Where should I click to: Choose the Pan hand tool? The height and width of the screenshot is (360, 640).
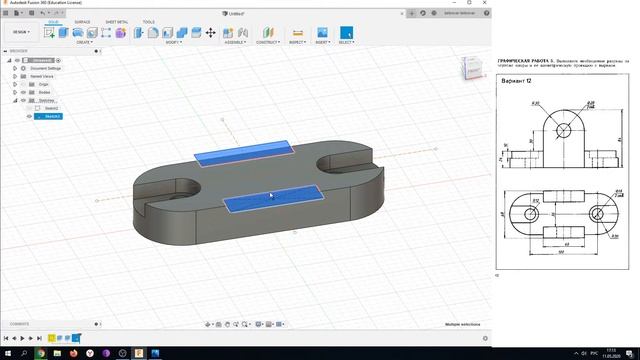pos(227,324)
